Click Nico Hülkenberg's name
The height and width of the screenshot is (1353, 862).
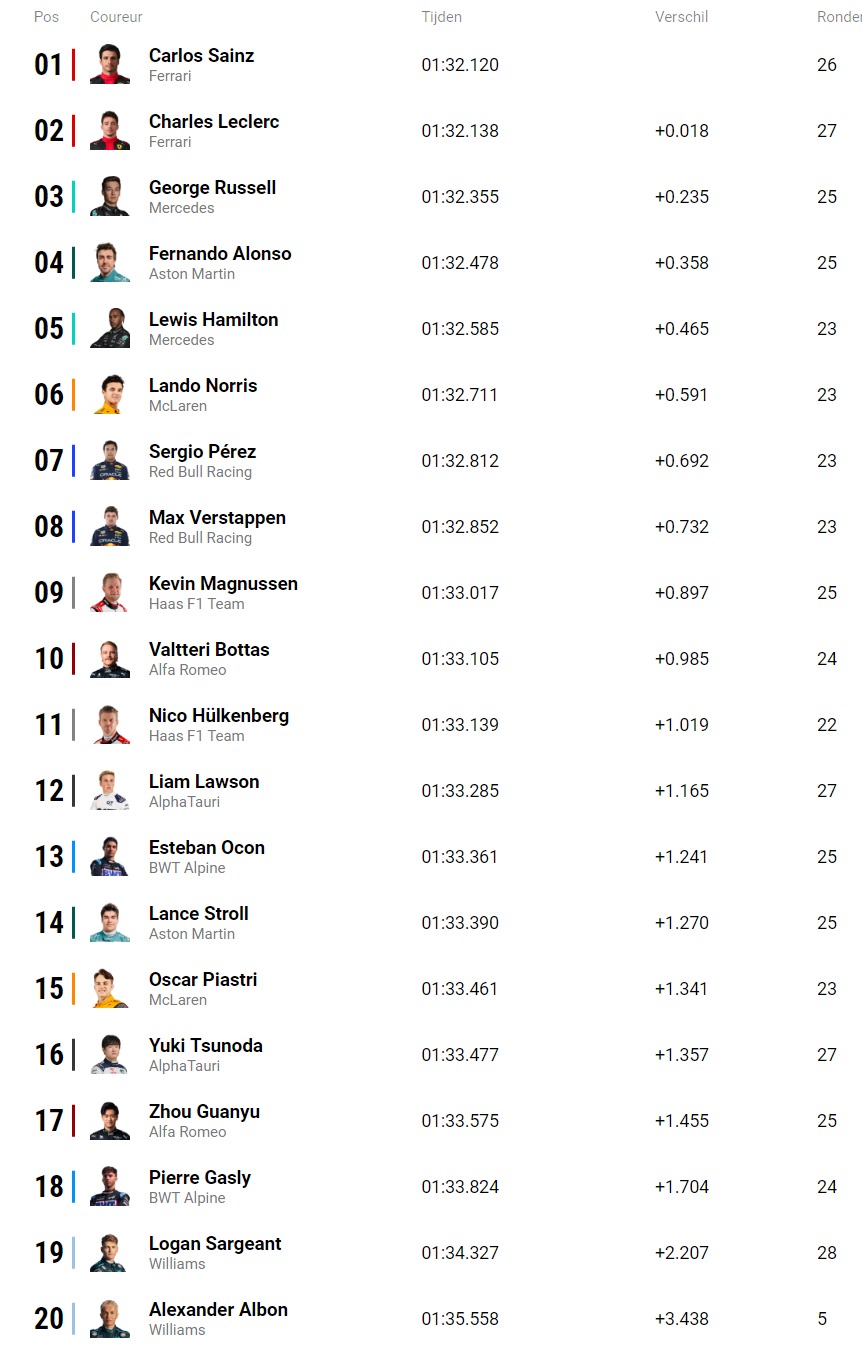coord(219,716)
